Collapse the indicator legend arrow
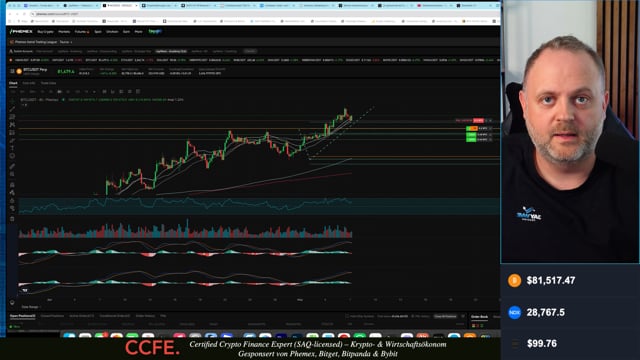640x360 pixels. 23,105
